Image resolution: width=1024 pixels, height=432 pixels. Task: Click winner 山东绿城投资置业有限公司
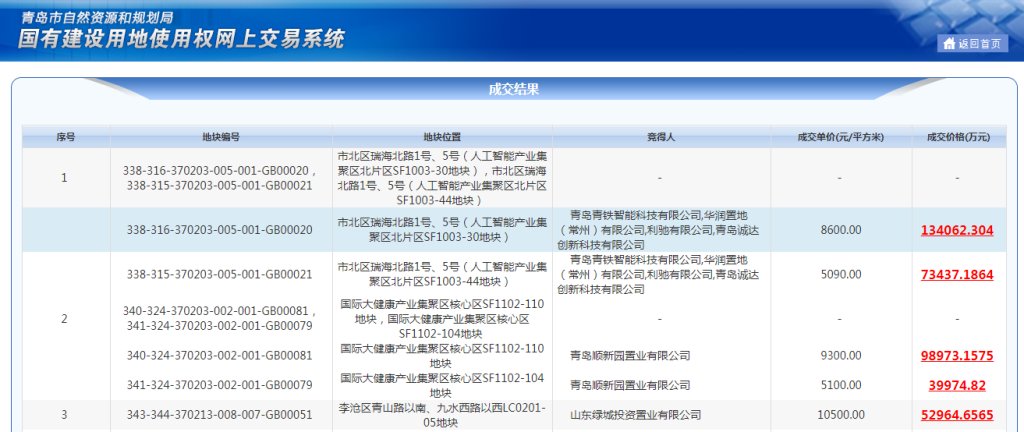pos(635,414)
